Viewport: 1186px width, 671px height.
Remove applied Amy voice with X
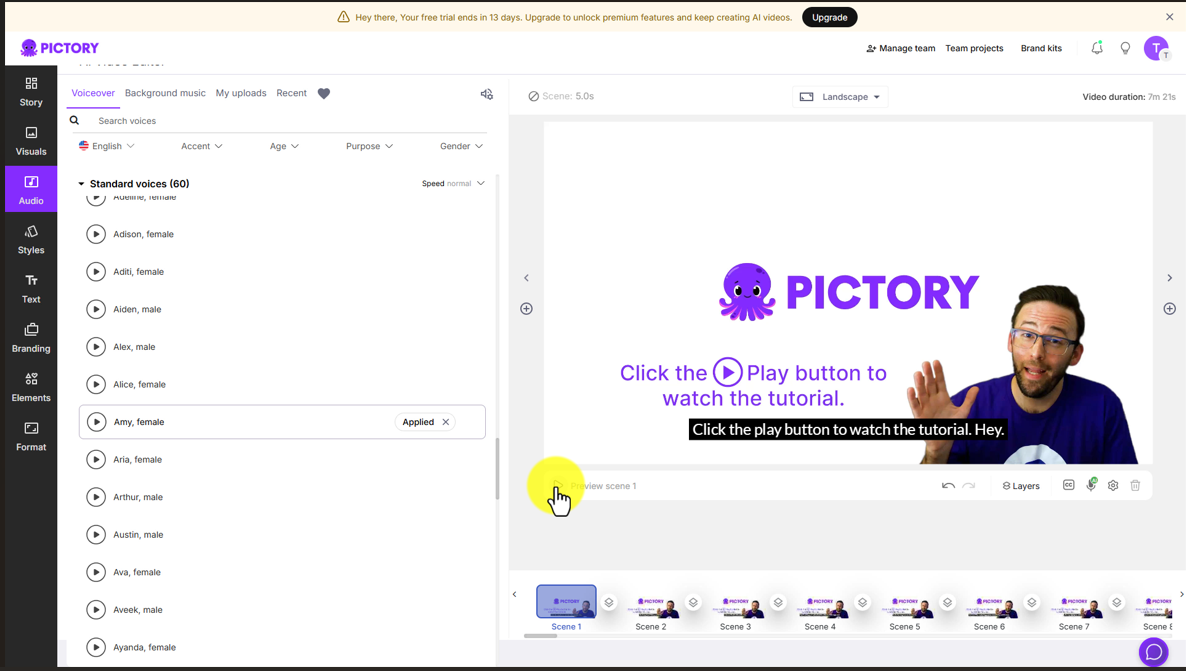(x=446, y=422)
